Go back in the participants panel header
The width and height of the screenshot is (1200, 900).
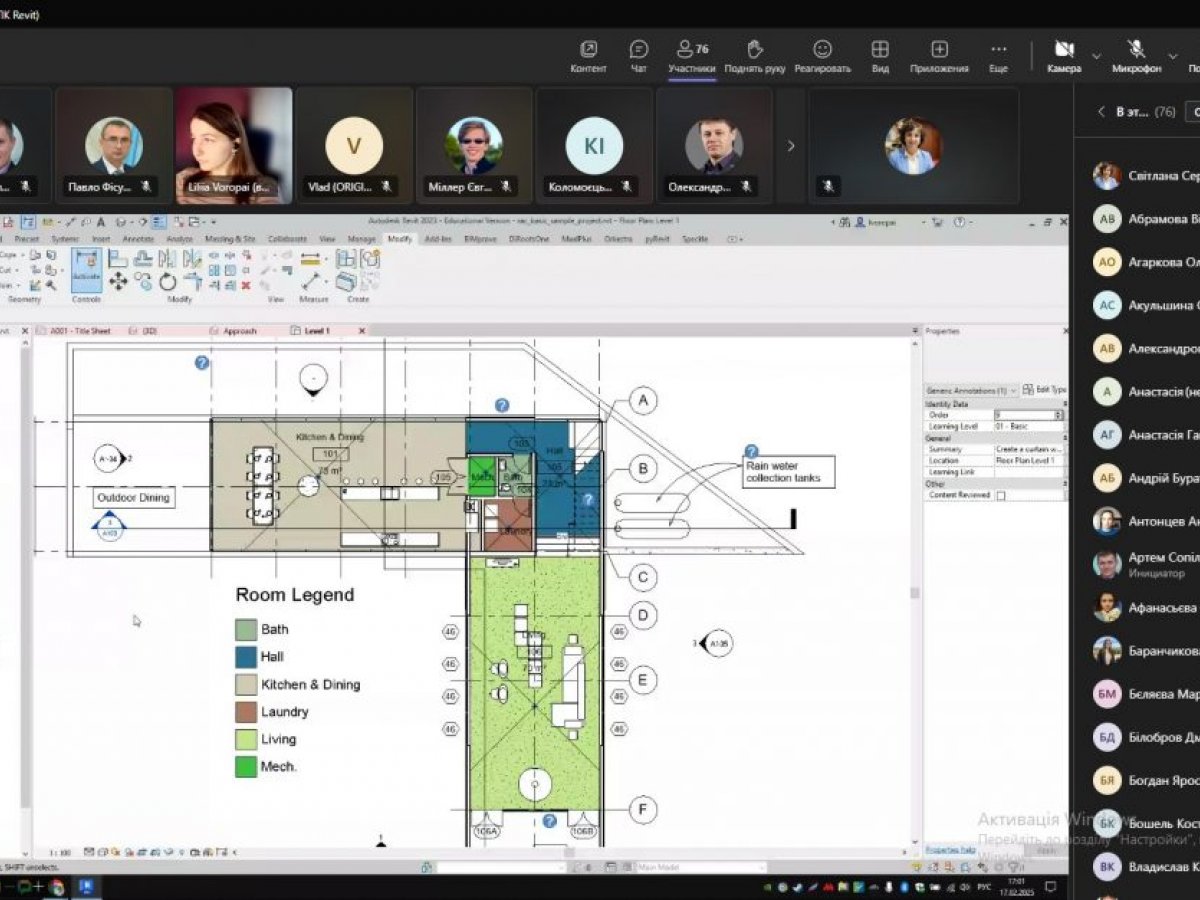click(x=1101, y=112)
